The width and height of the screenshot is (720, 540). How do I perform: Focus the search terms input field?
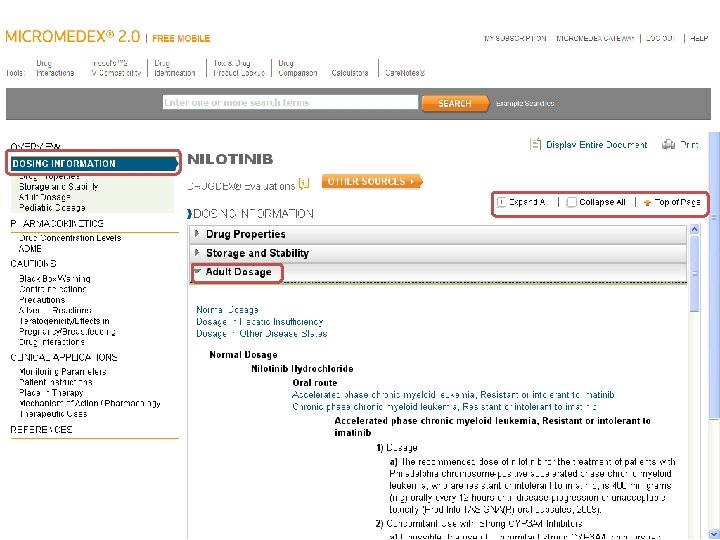[x=291, y=102]
